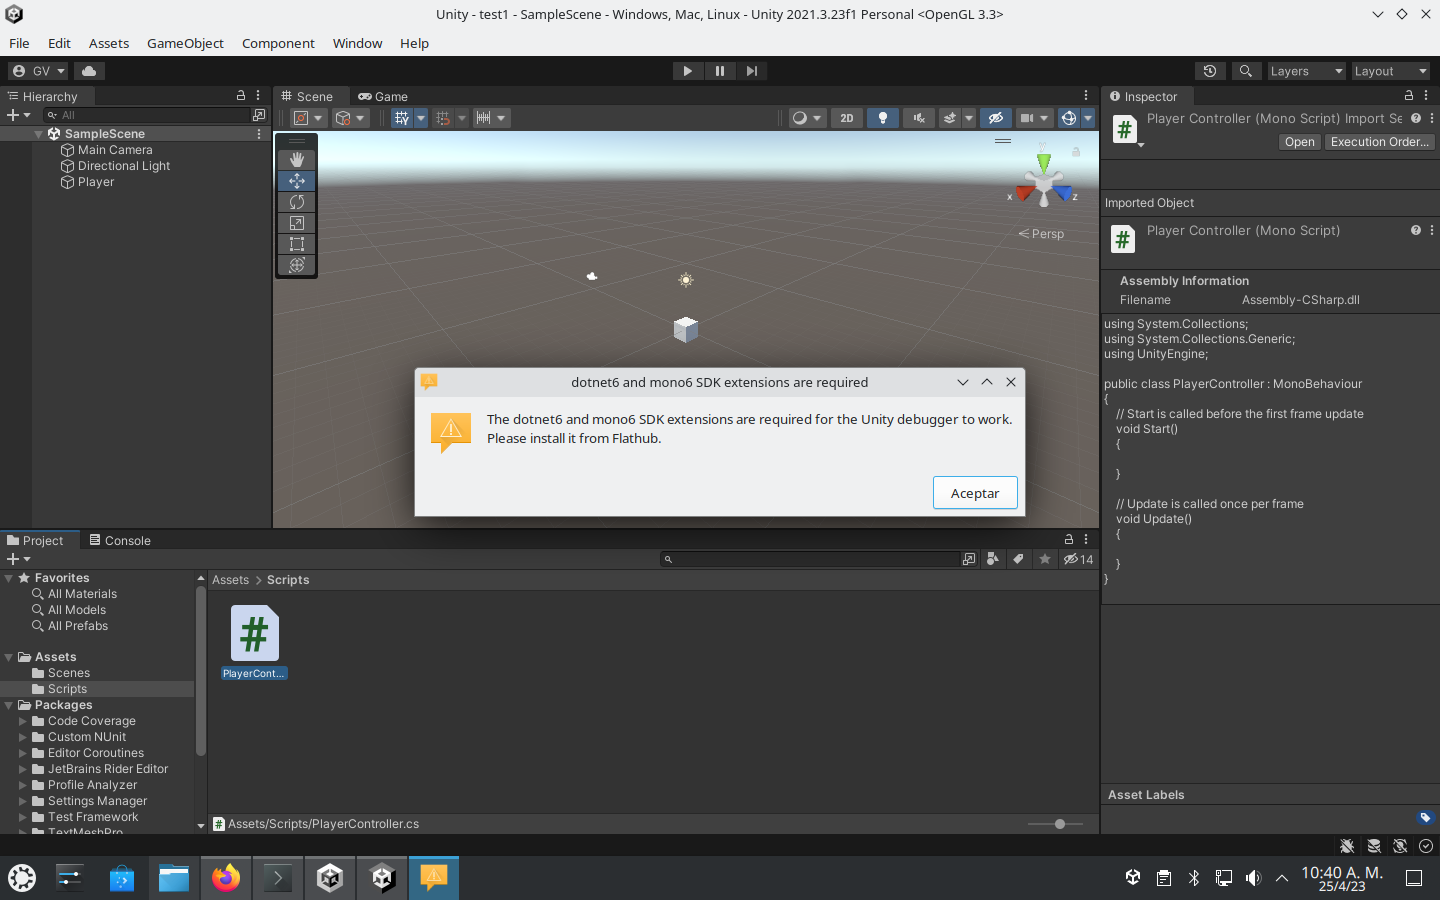The width and height of the screenshot is (1440, 900).
Task: Open Gizmos dropdown arrow
Action: [x=1088, y=118]
